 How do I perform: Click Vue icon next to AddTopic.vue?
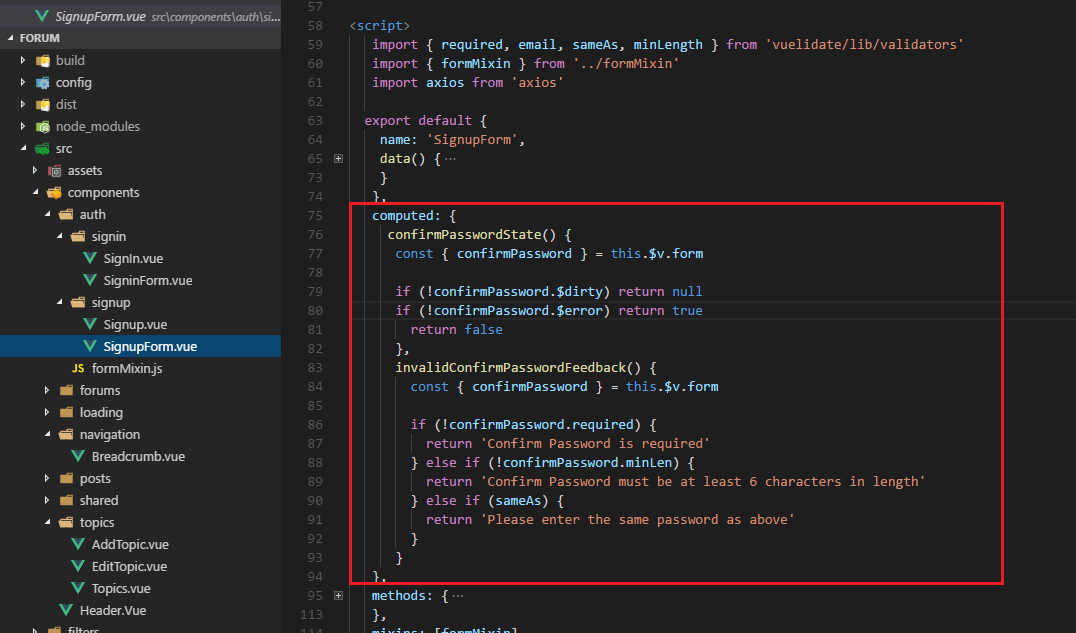point(78,544)
